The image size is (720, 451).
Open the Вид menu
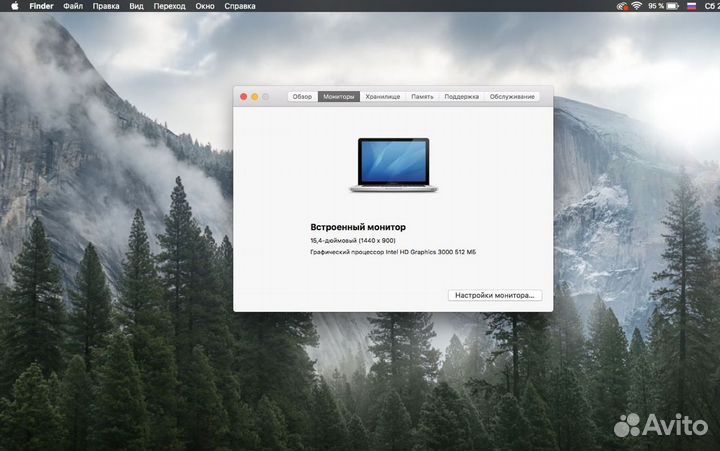point(136,6)
